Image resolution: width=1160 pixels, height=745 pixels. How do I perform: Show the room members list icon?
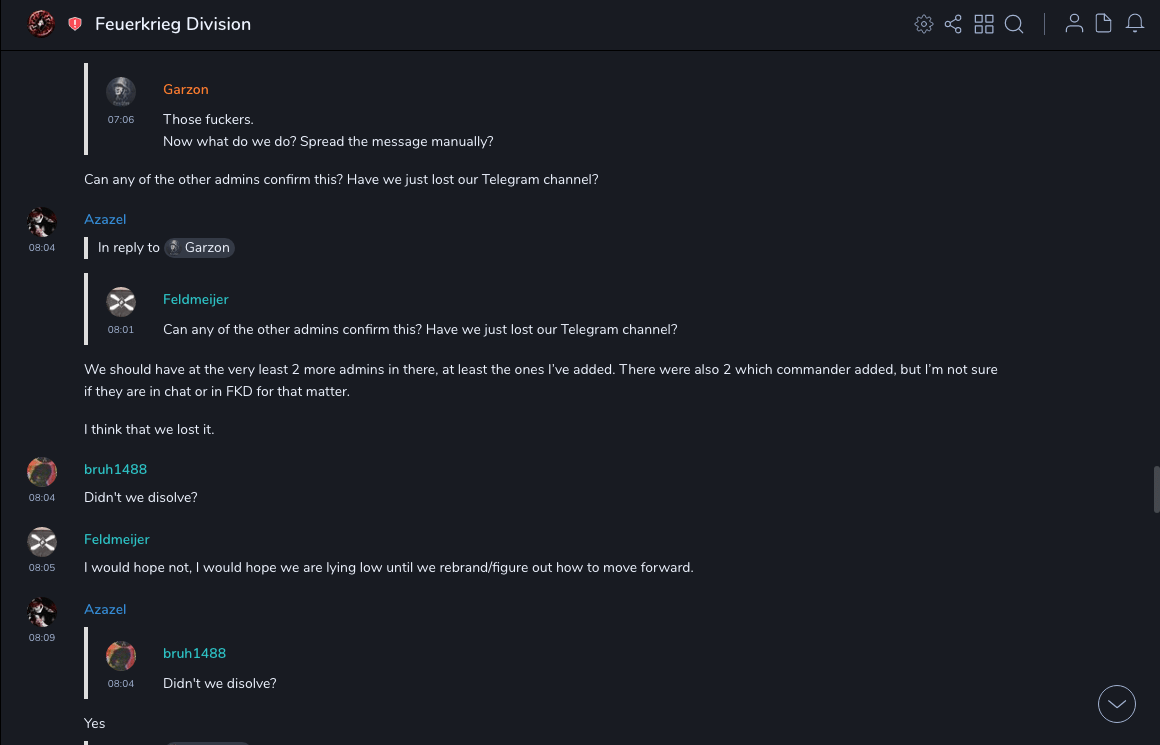pyautogui.click(x=1074, y=24)
